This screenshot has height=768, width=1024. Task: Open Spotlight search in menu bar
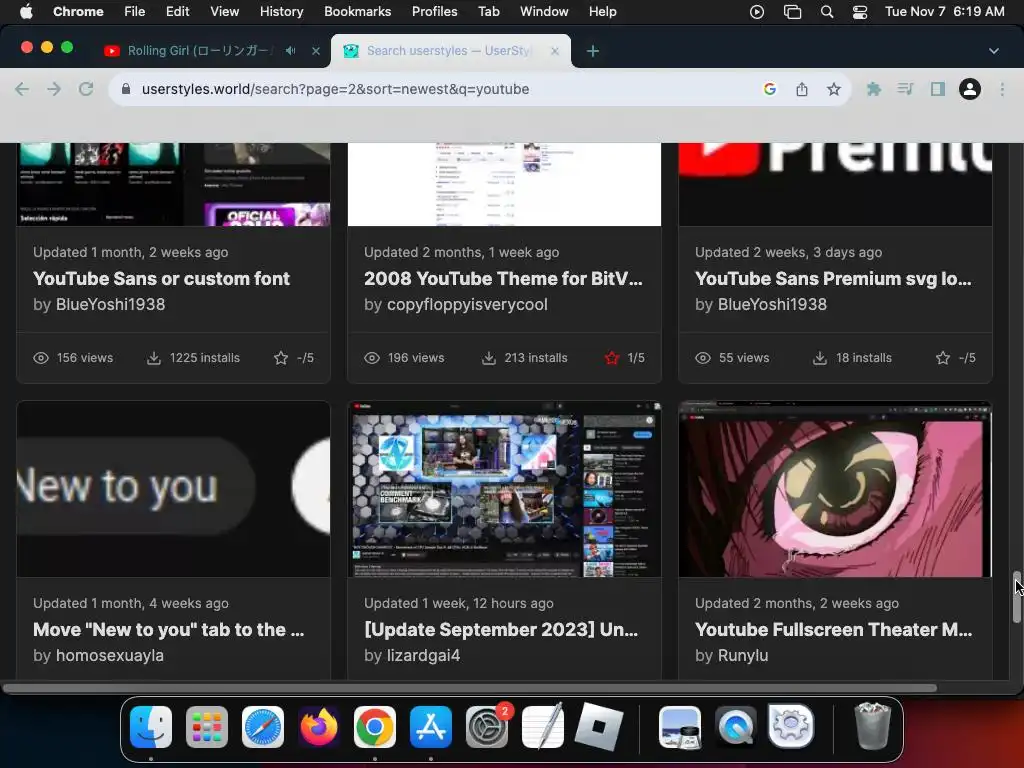827,12
